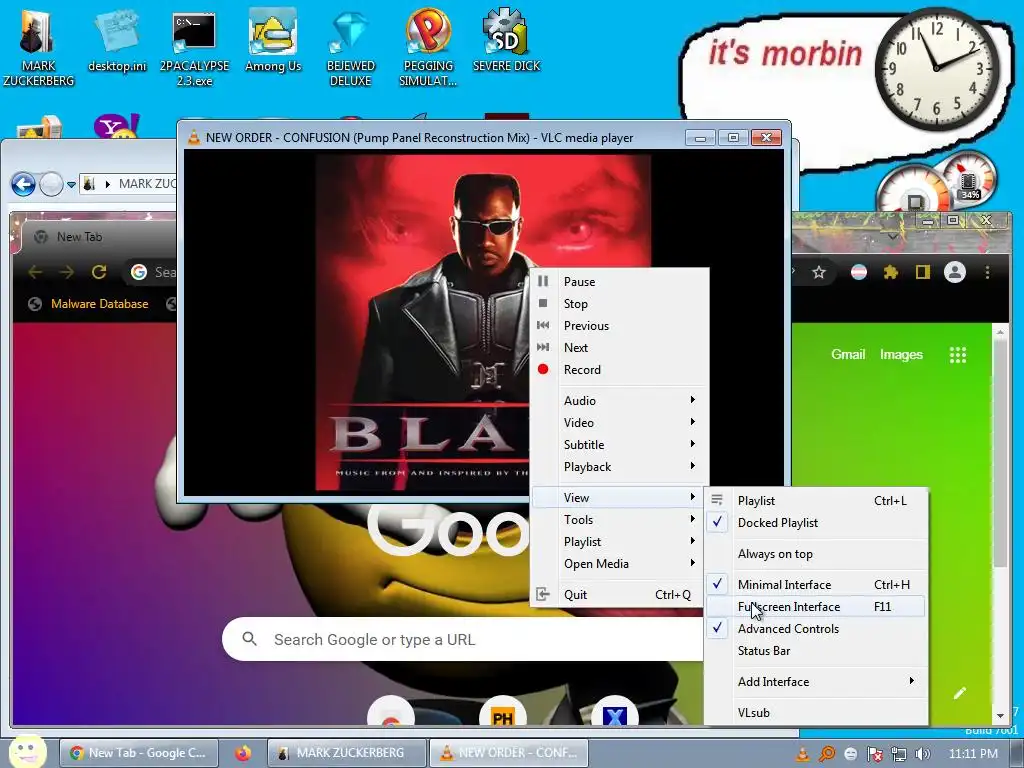1024x768 pixels.
Task: Open Google apps grid icon
Action: 957,355
